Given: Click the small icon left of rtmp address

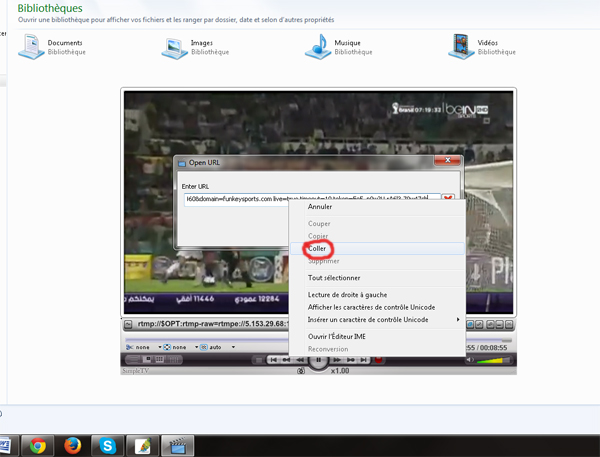Looking at the screenshot, I should pyautogui.click(x=128, y=324).
